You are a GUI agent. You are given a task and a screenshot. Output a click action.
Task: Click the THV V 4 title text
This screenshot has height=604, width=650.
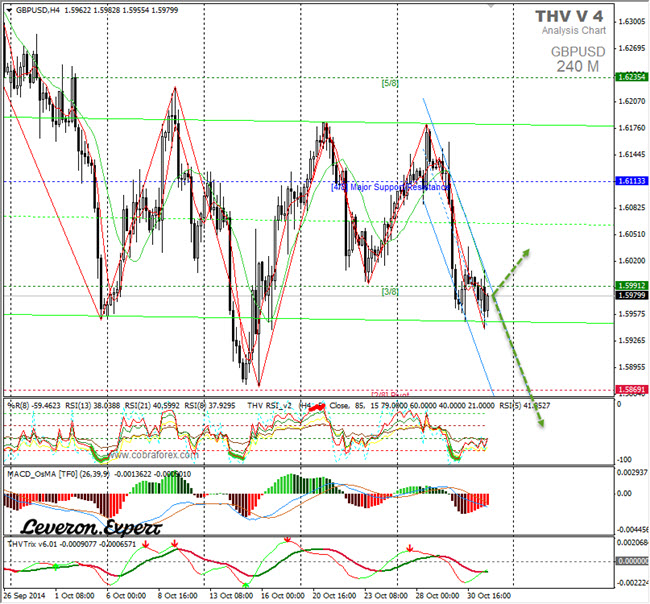click(568, 17)
